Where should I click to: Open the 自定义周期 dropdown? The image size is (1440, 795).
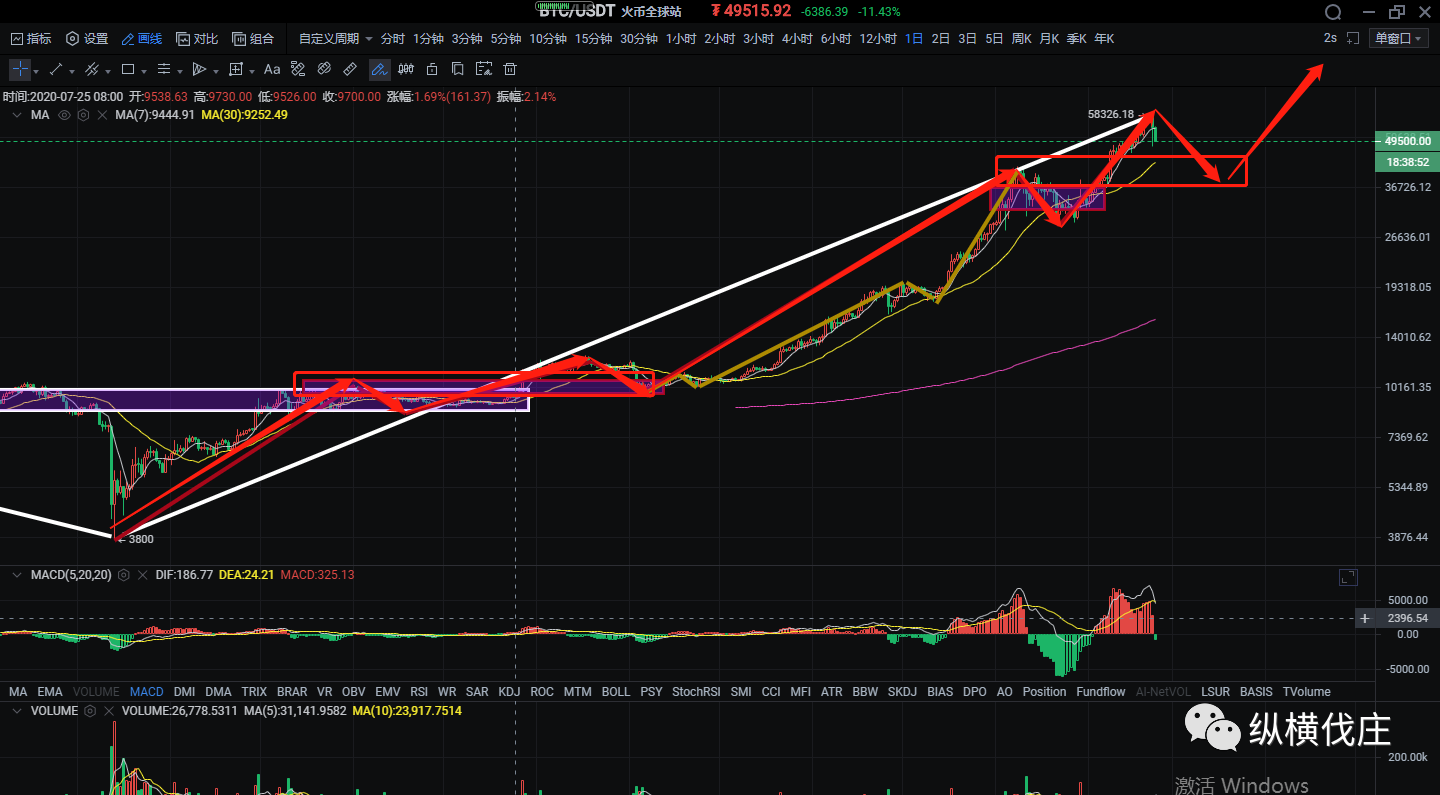[x=336, y=39]
